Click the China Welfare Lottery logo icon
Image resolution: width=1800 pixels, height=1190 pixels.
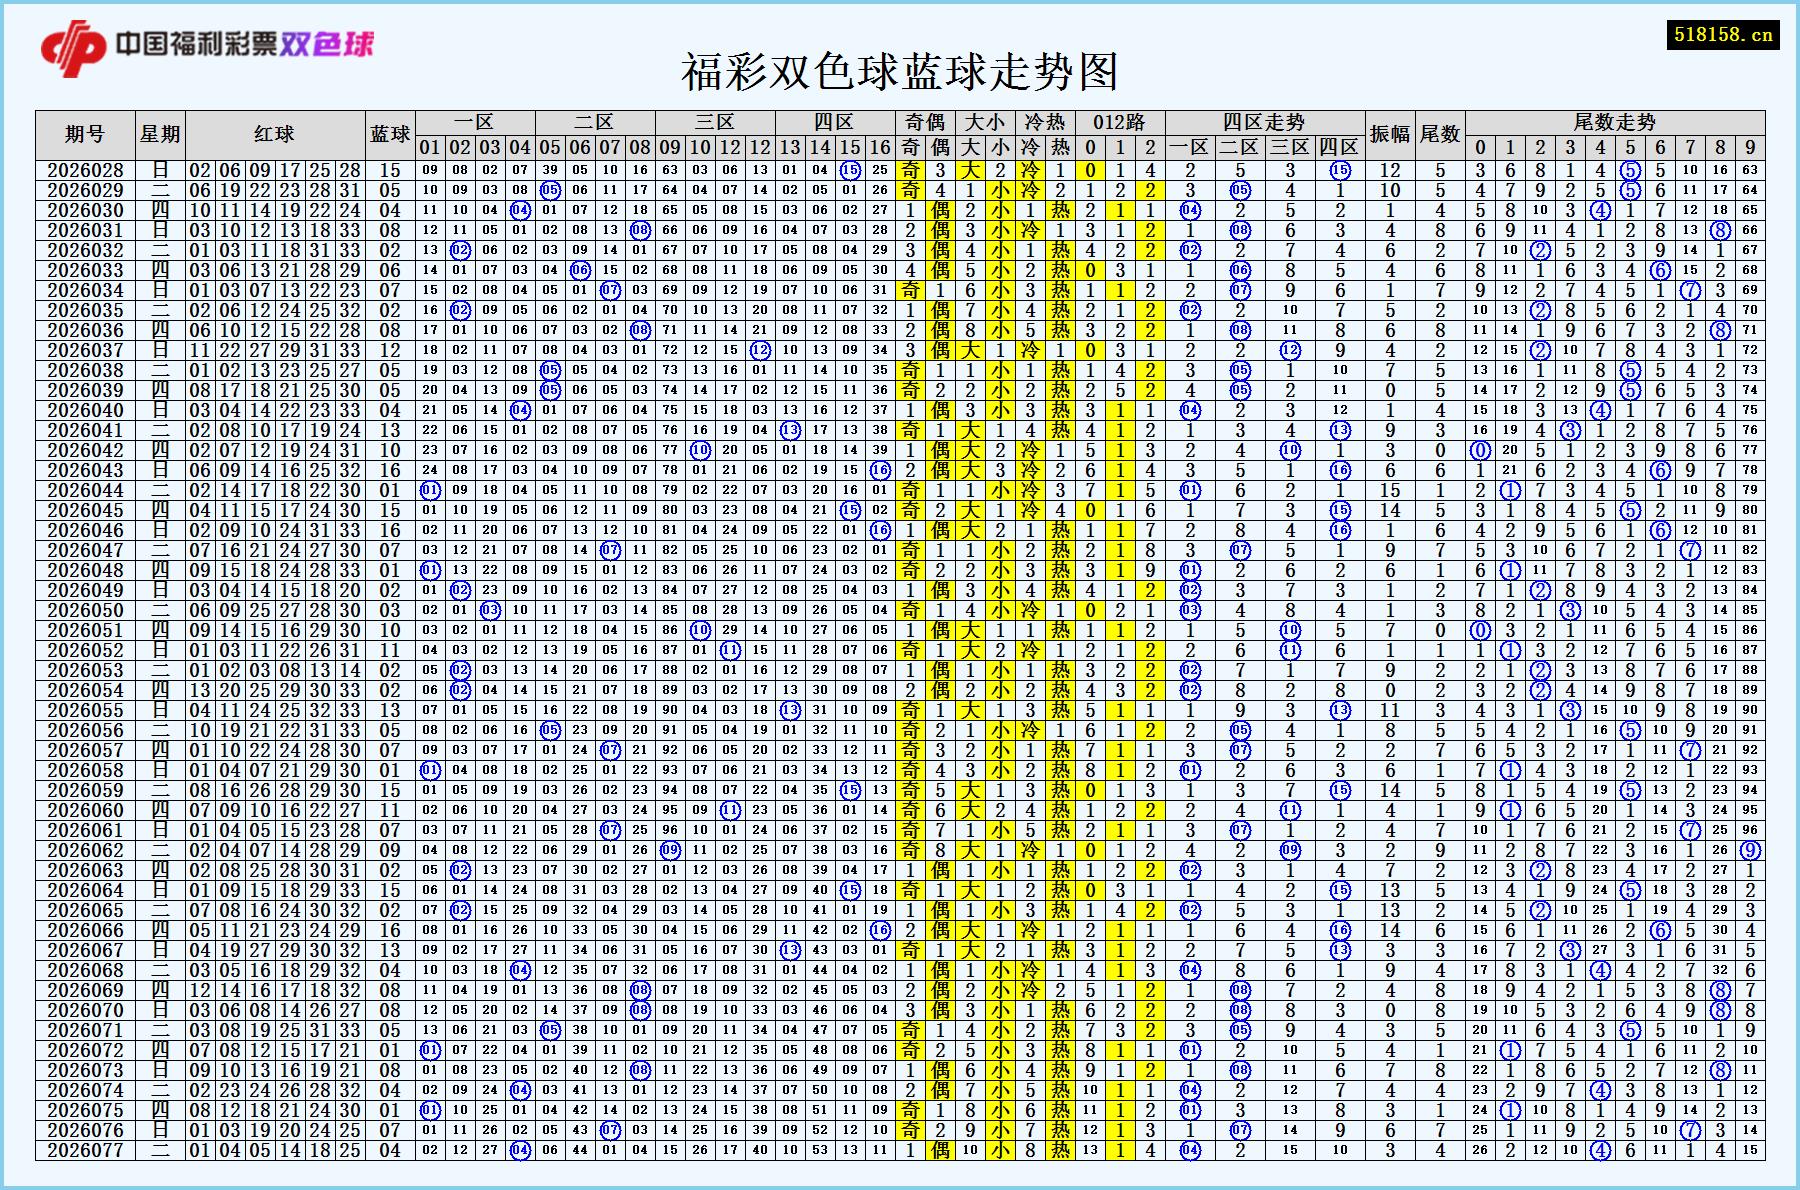tap(73, 47)
